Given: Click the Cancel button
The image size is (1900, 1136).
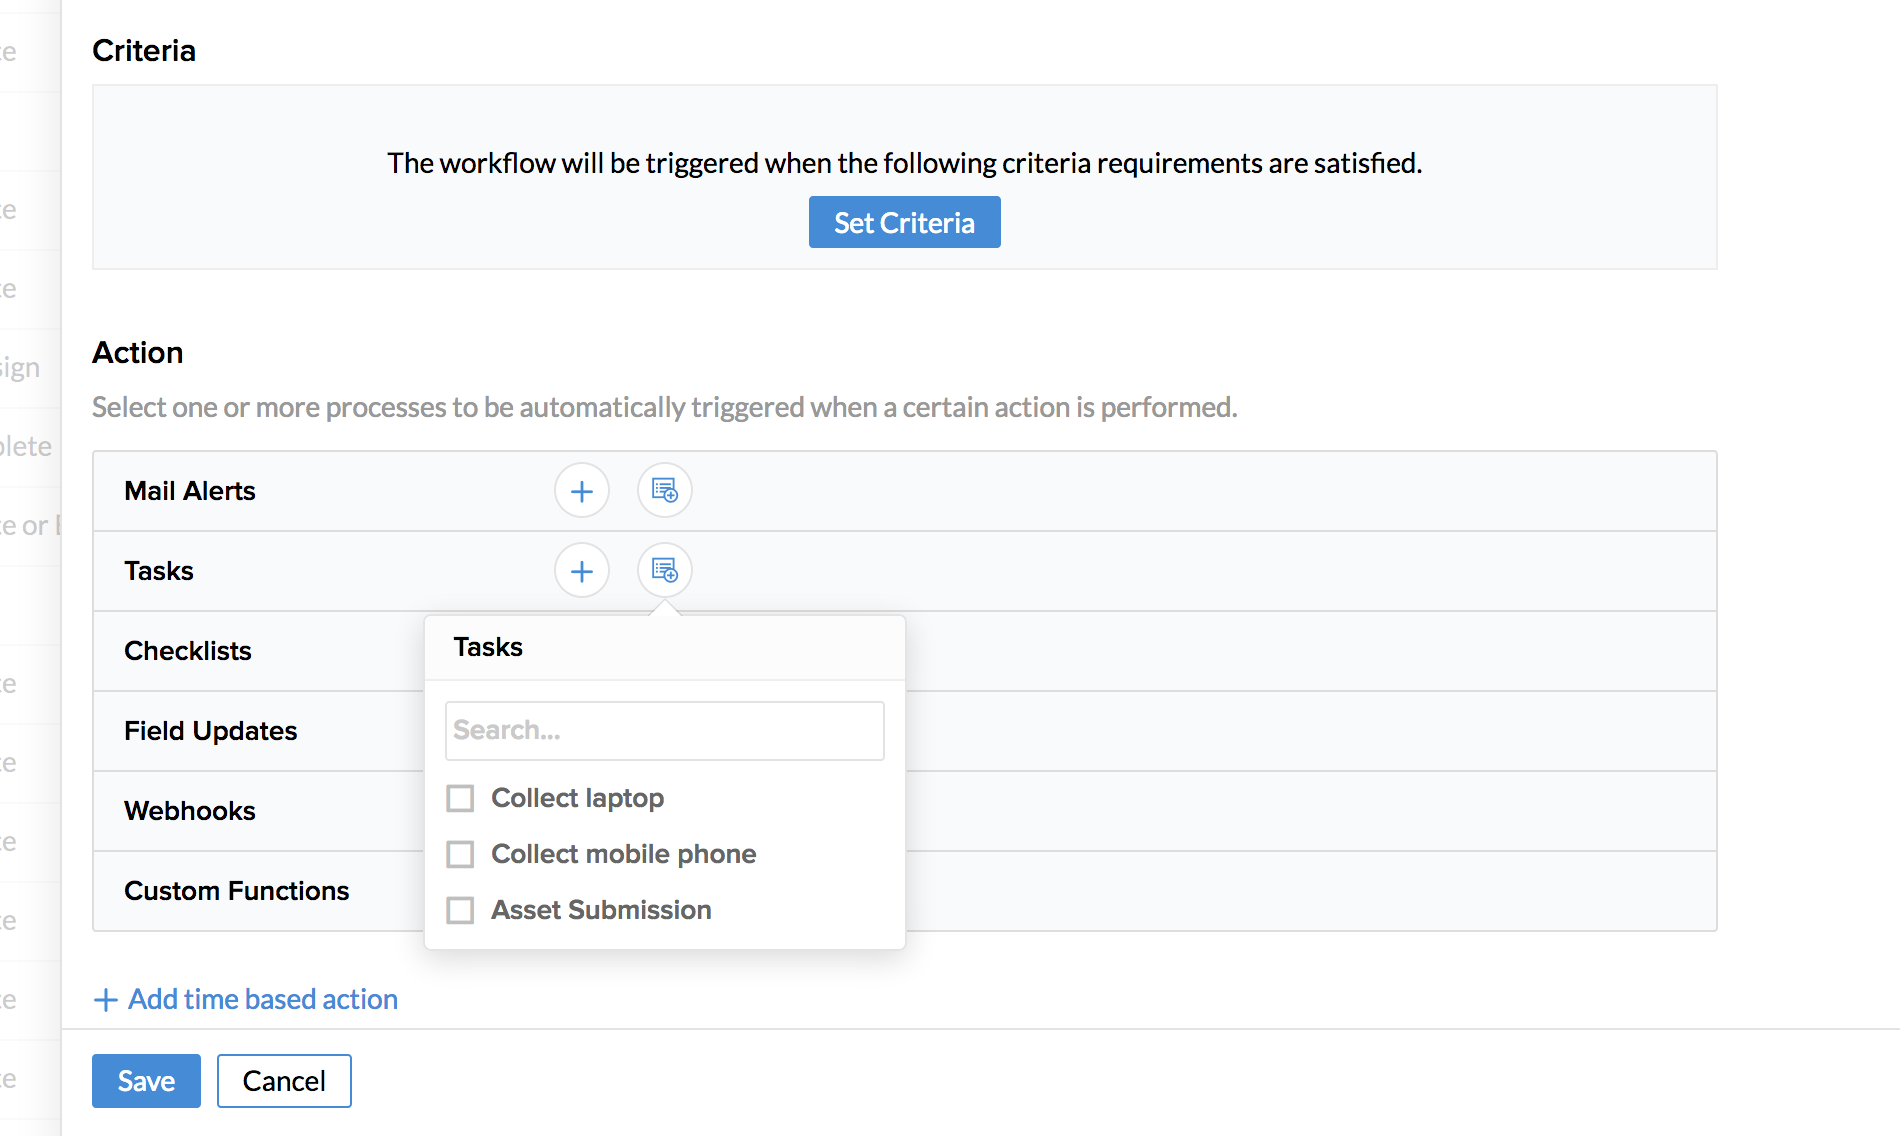Looking at the screenshot, I should coord(284,1081).
